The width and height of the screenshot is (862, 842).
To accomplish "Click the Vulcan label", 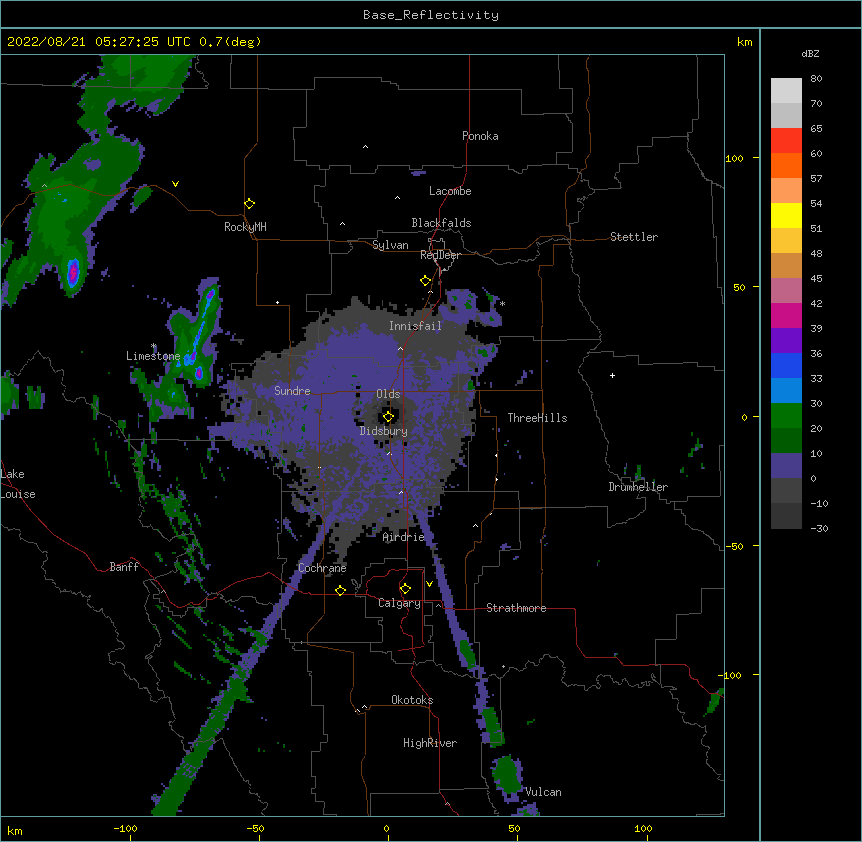I will 543,792.
